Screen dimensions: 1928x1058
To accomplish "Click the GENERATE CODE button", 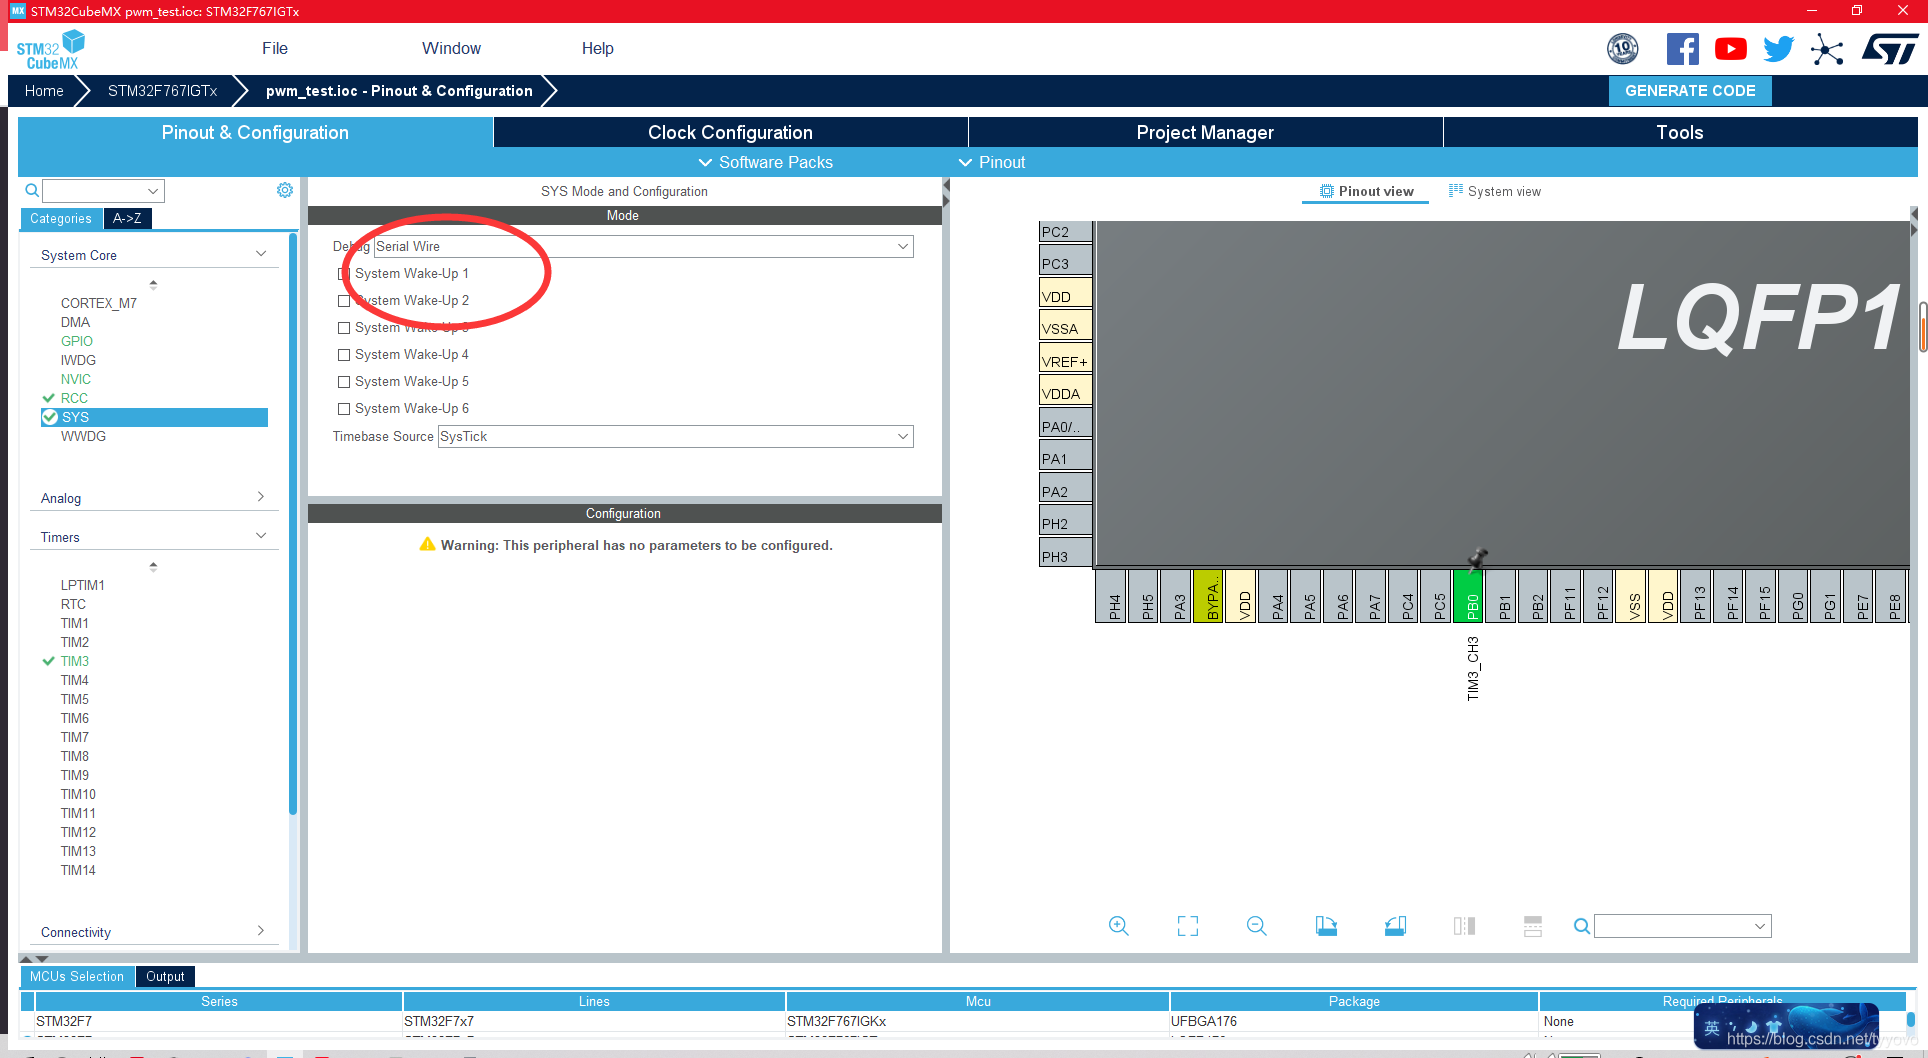I will [x=1690, y=90].
